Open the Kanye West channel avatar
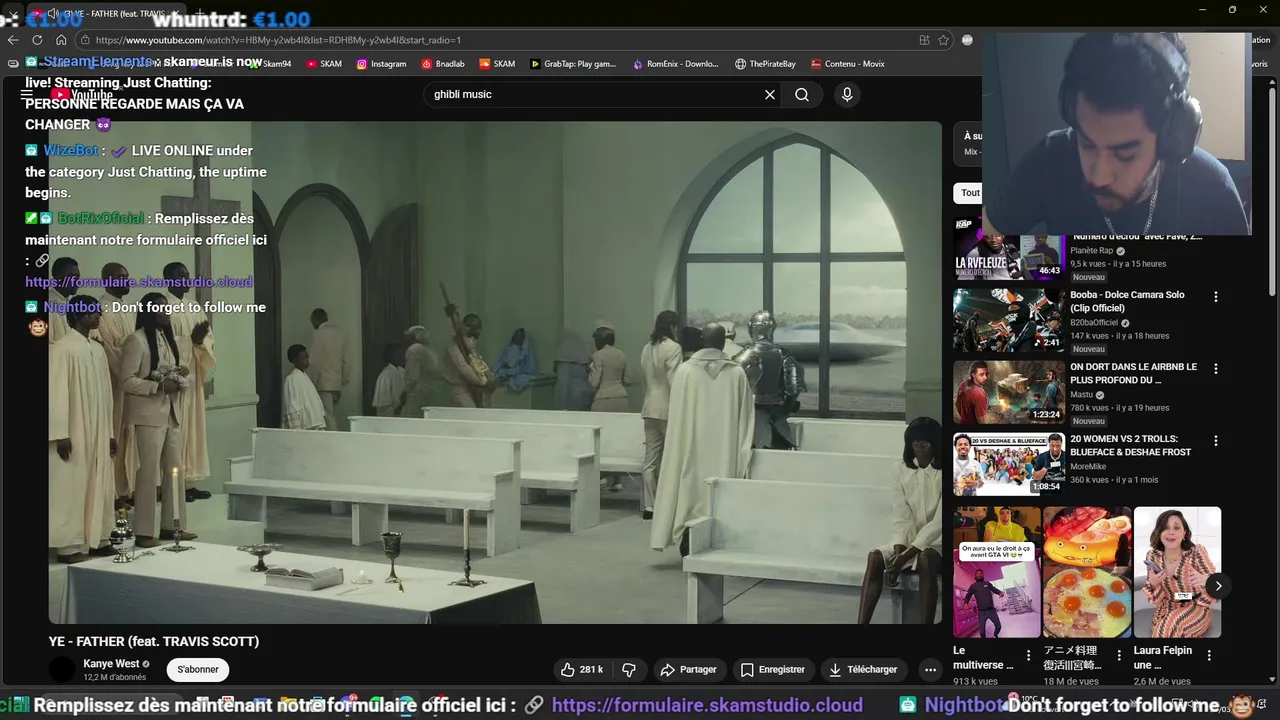Screen dimensions: 1280x720 (x=62, y=669)
